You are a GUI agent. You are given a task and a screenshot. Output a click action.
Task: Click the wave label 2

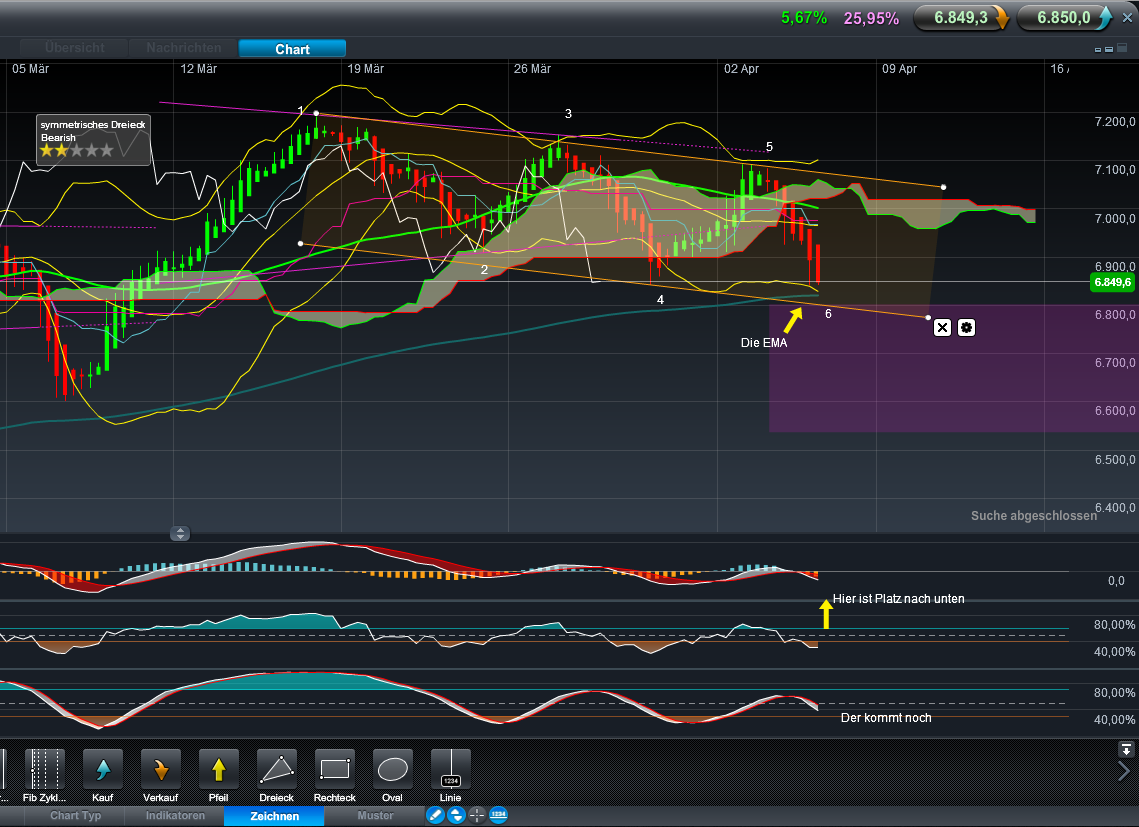485,270
